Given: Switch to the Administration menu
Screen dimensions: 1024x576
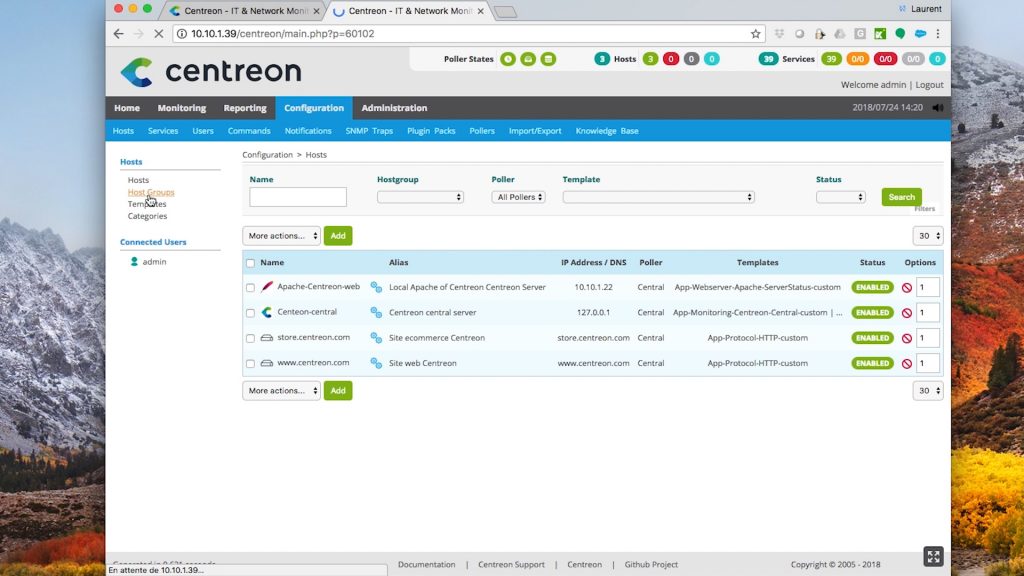Looking at the screenshot, I should [x=394, y=108].
